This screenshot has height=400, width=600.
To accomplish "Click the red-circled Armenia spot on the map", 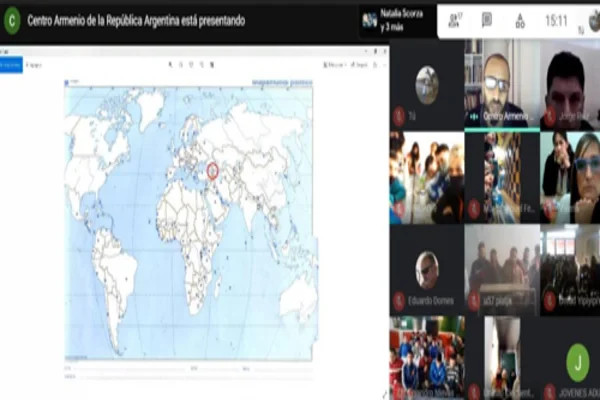I will point(212,171).
